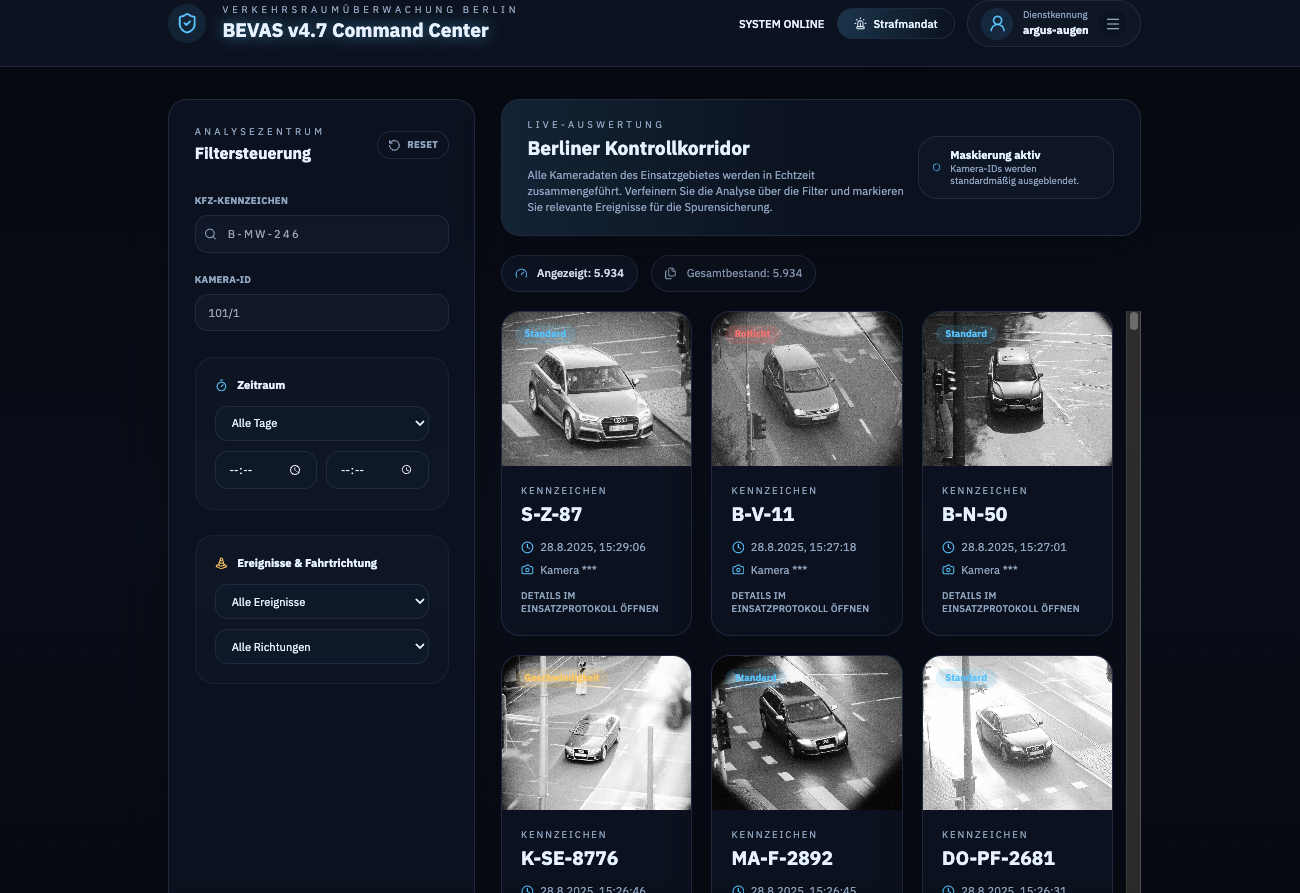
Task: Click the Rotlicht tag on B-V-11 image
Action: coord(752,334)
